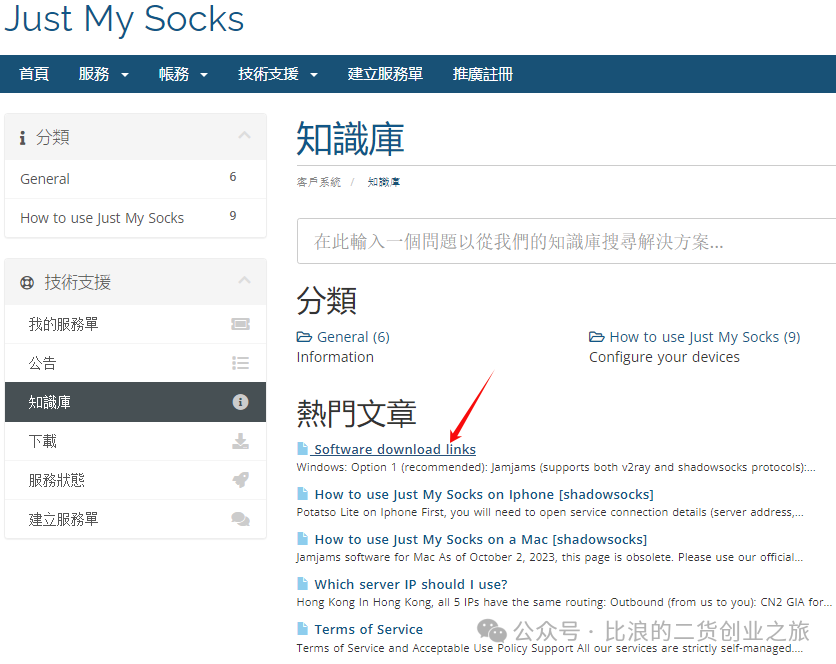Open 服務狀態 in the sidebar
Viewport: 836px width, 664px height.
coord(135,481)
